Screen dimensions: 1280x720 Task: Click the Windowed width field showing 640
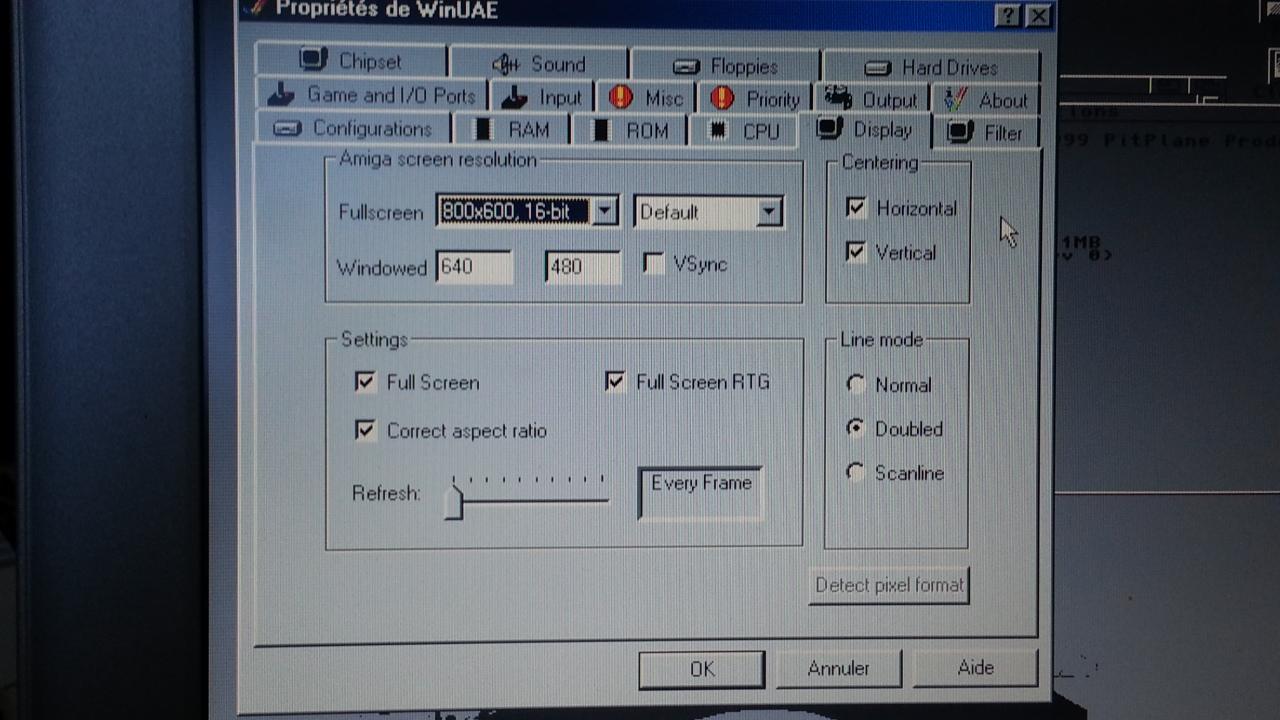point(473,267)
